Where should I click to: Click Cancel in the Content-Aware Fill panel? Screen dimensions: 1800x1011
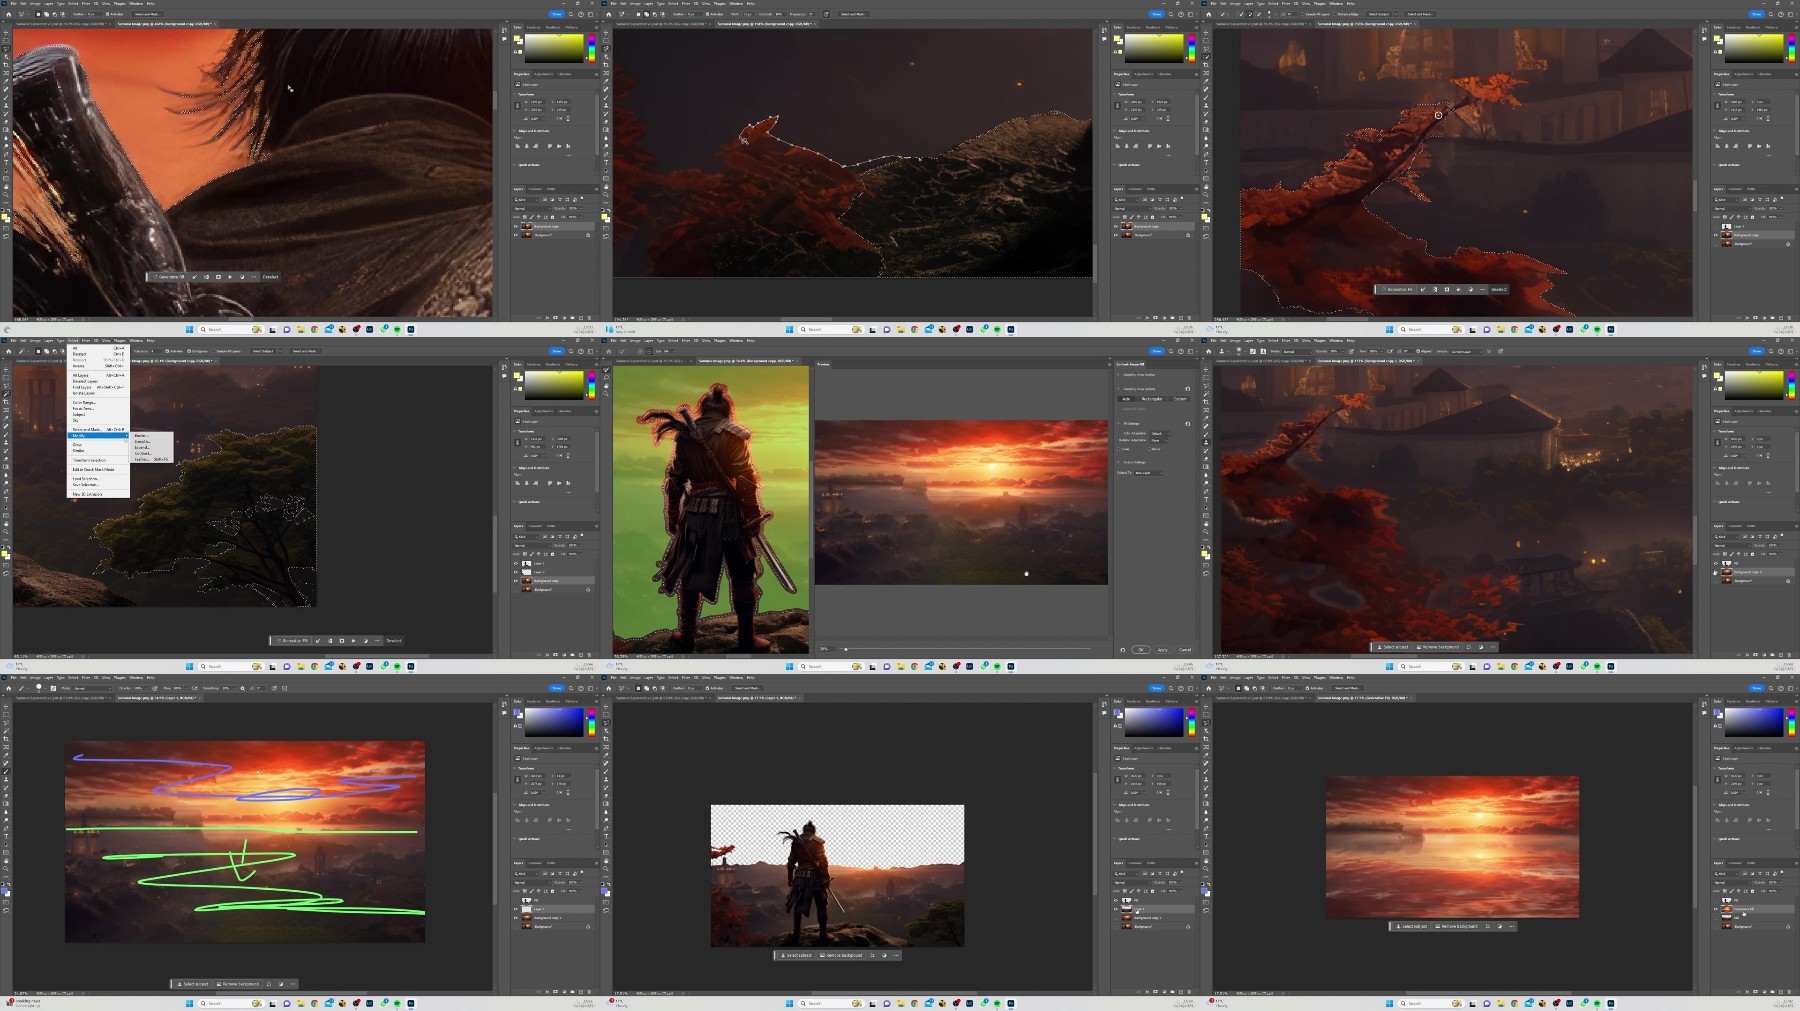point(1185,650)
